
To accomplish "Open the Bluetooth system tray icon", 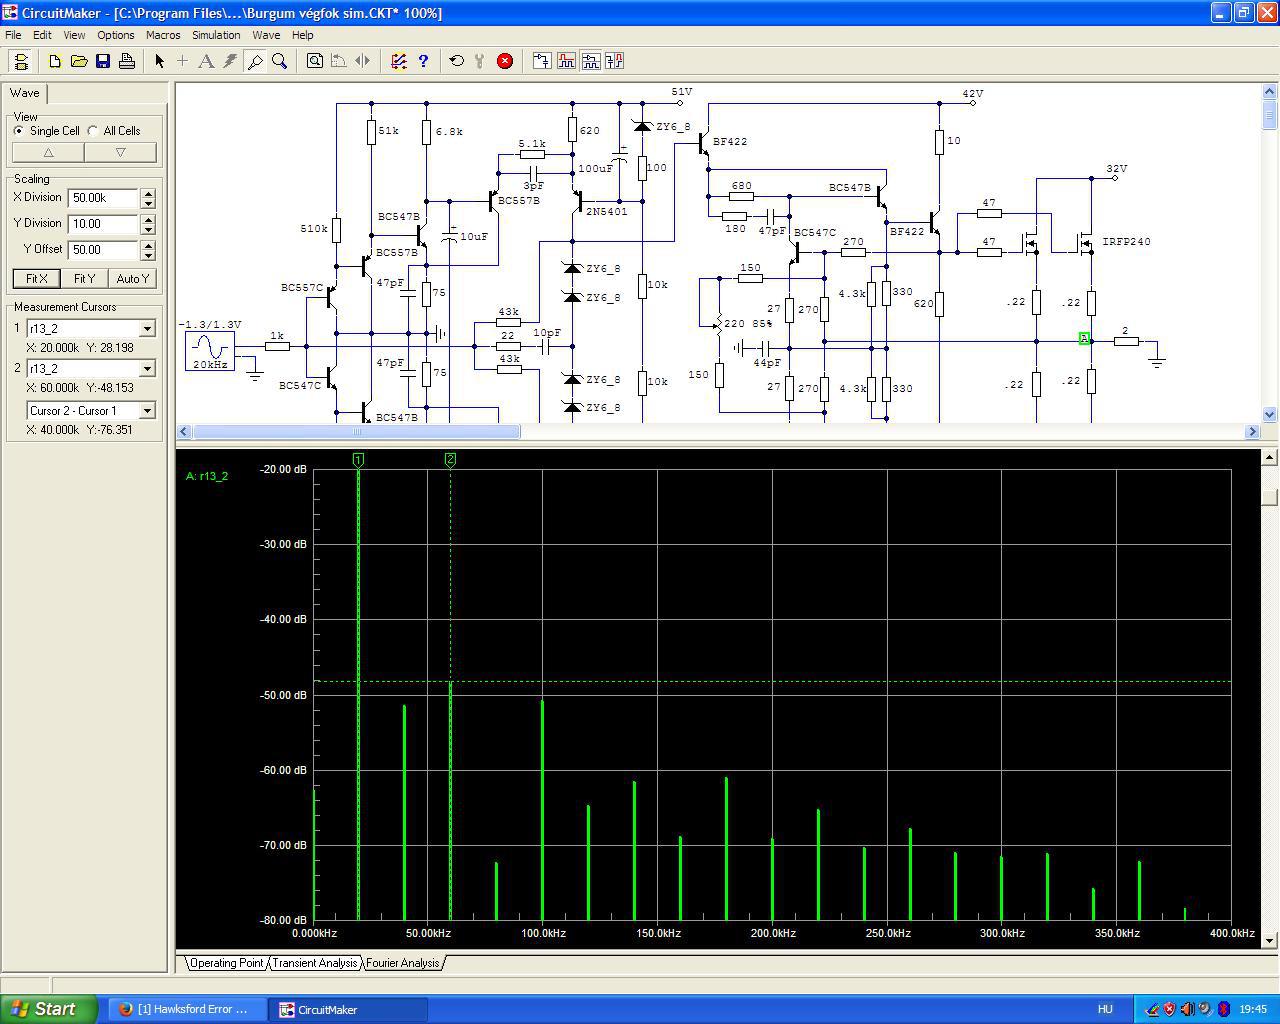I will [x=1224, y=1009].
